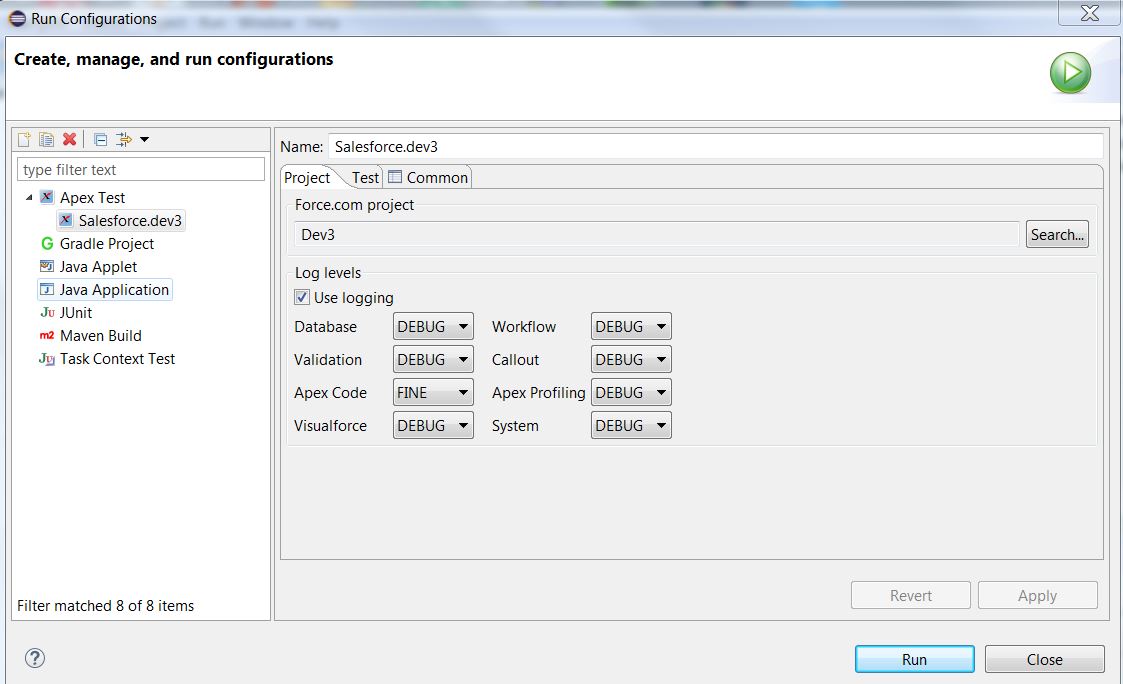Click the Gradle Project icon

(47, 244)
